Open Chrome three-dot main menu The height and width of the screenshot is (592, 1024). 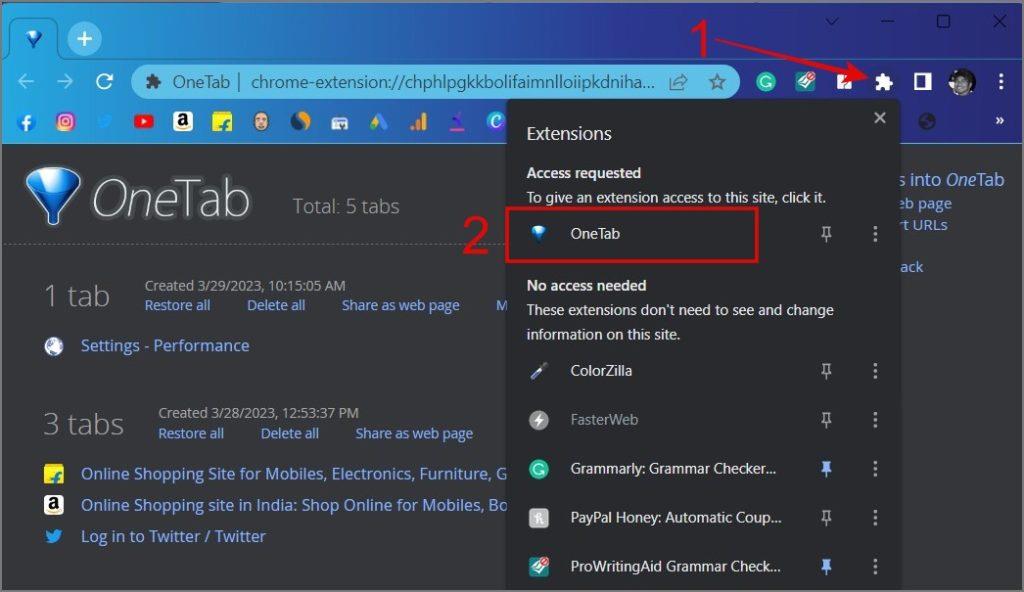pos(1000,82)
